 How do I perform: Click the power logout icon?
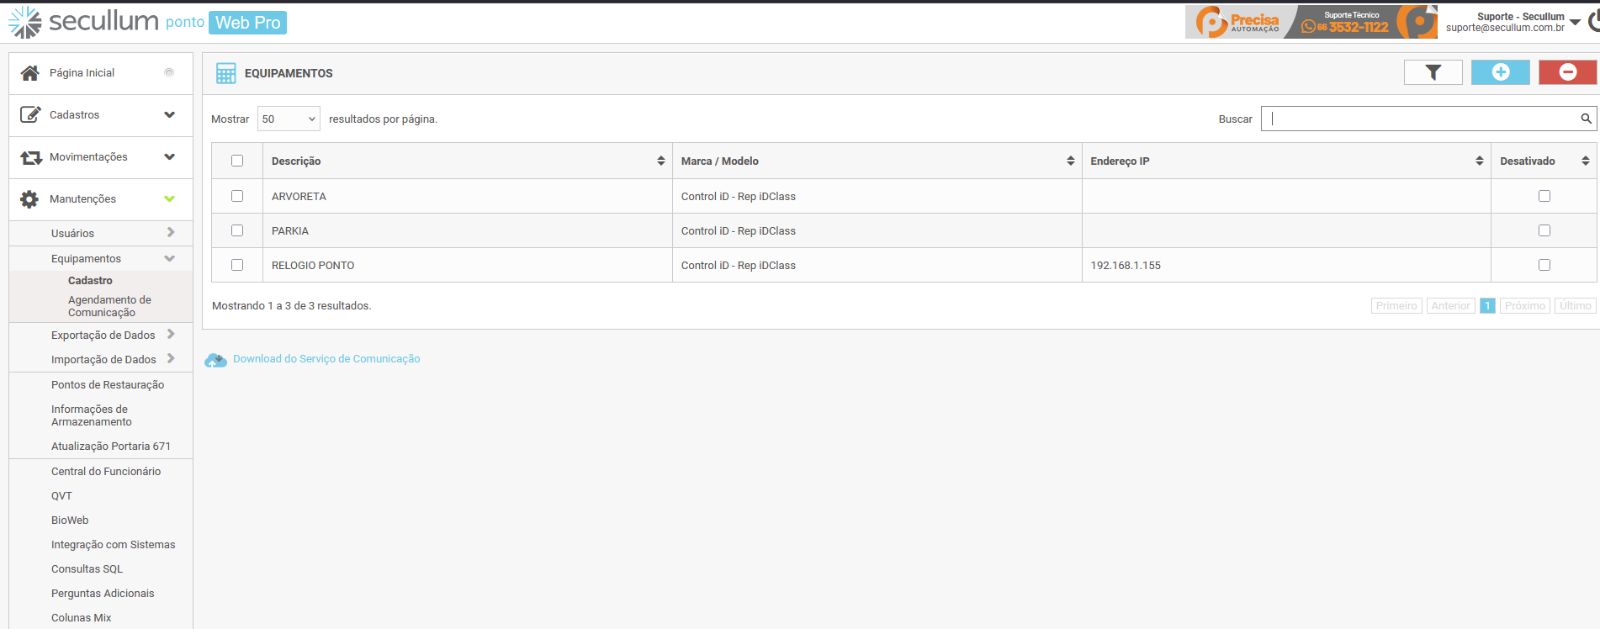[1594, 21]
